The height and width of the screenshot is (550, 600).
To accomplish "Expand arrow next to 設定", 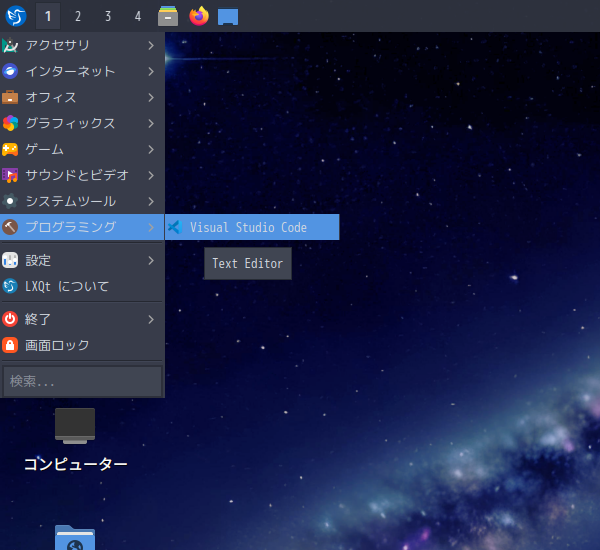I will click(x=151, y=261).
